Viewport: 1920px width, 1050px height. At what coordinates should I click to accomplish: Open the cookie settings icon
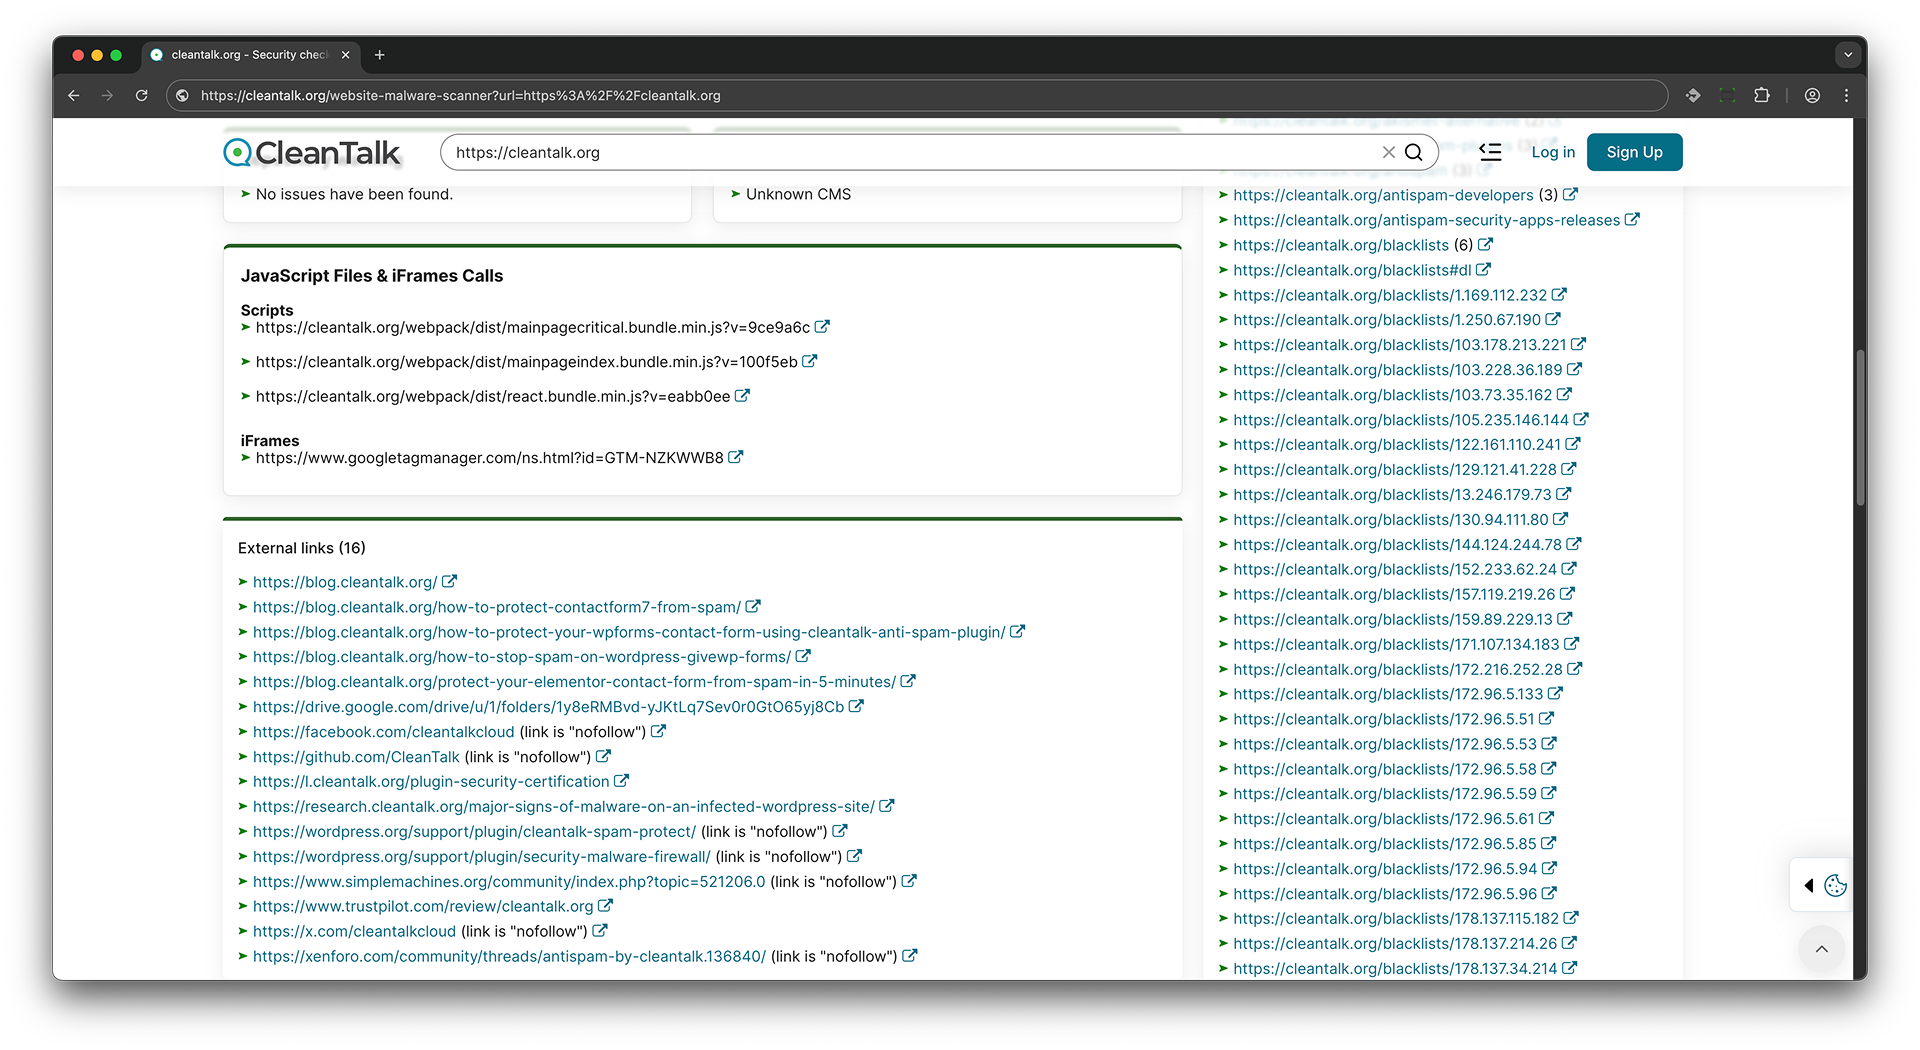pos(1835,885)
